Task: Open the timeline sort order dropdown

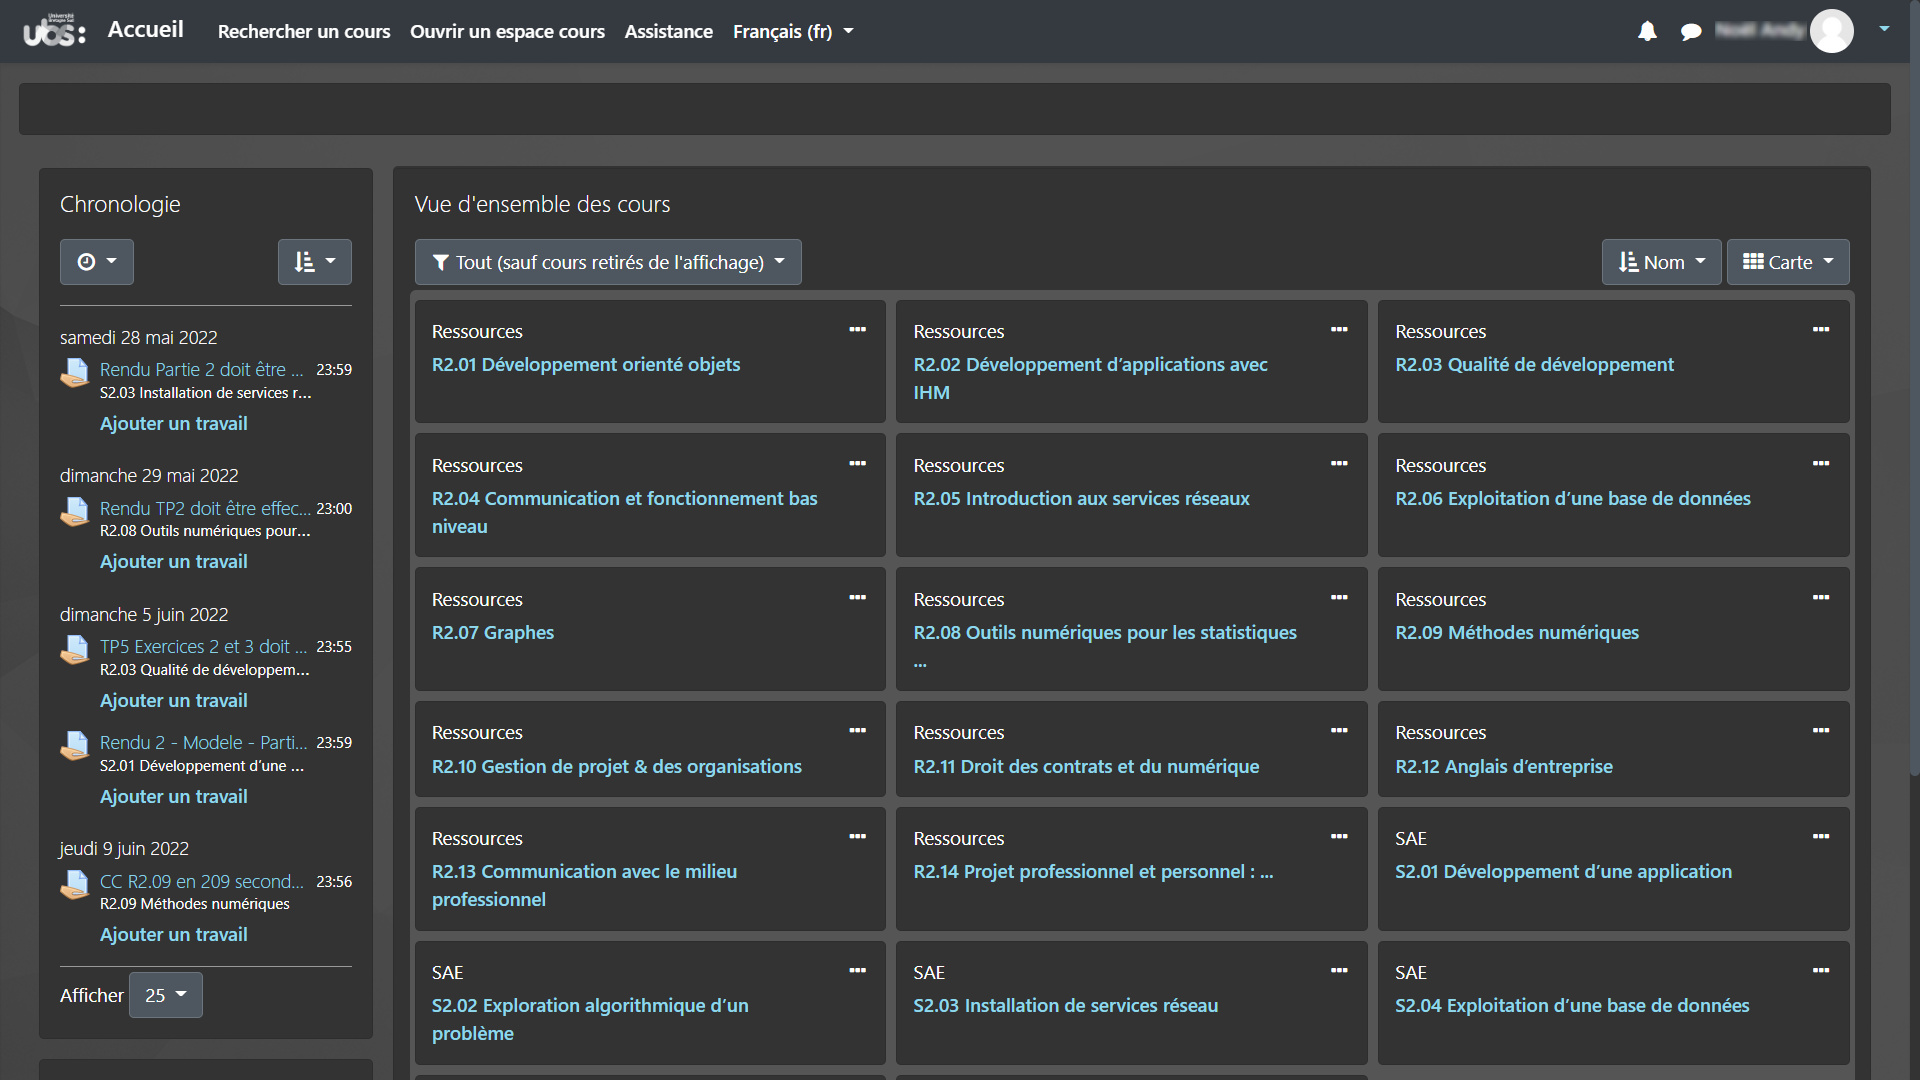Action: (x=314, y=262)
